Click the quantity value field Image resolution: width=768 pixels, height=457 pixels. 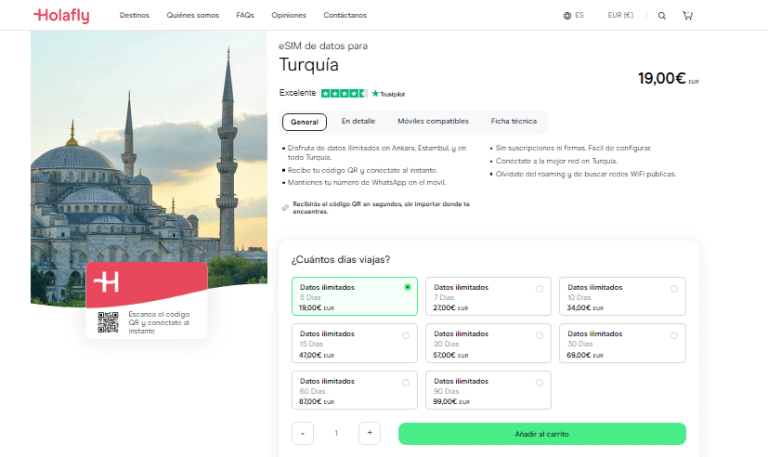click(336, 433)
